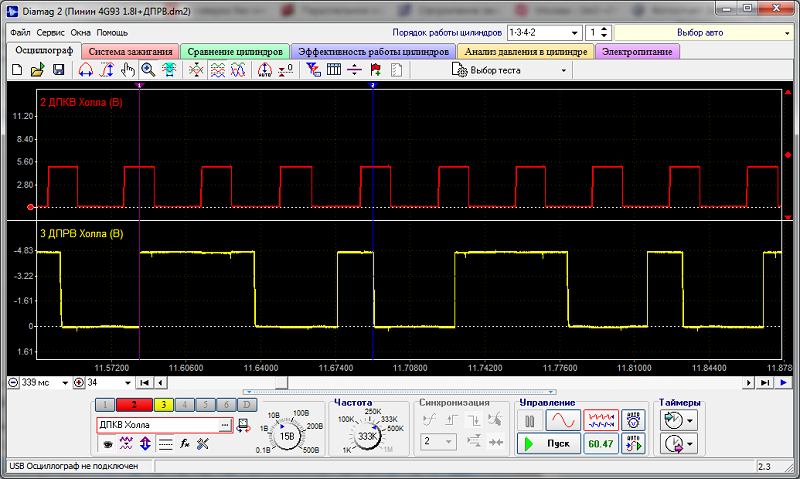Select the vertical stretch tool
800x479 pixels.
click(107, 70)
